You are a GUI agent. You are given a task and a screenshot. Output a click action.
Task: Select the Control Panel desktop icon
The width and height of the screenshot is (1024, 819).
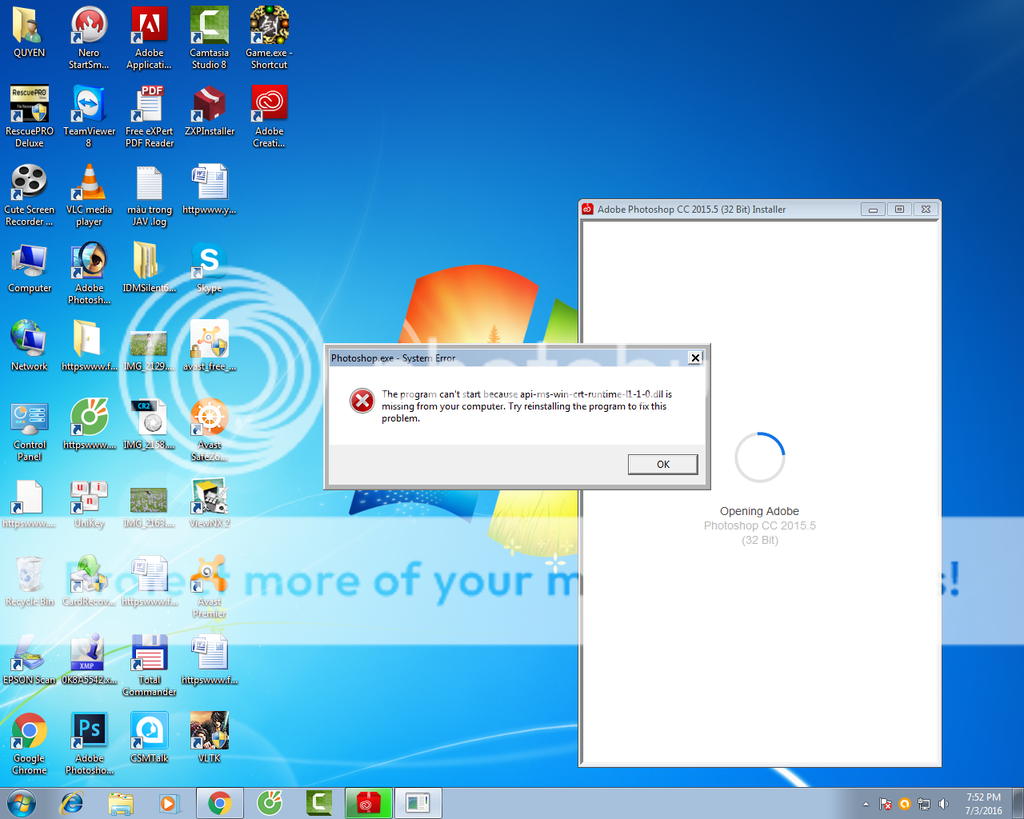(29, 430)
